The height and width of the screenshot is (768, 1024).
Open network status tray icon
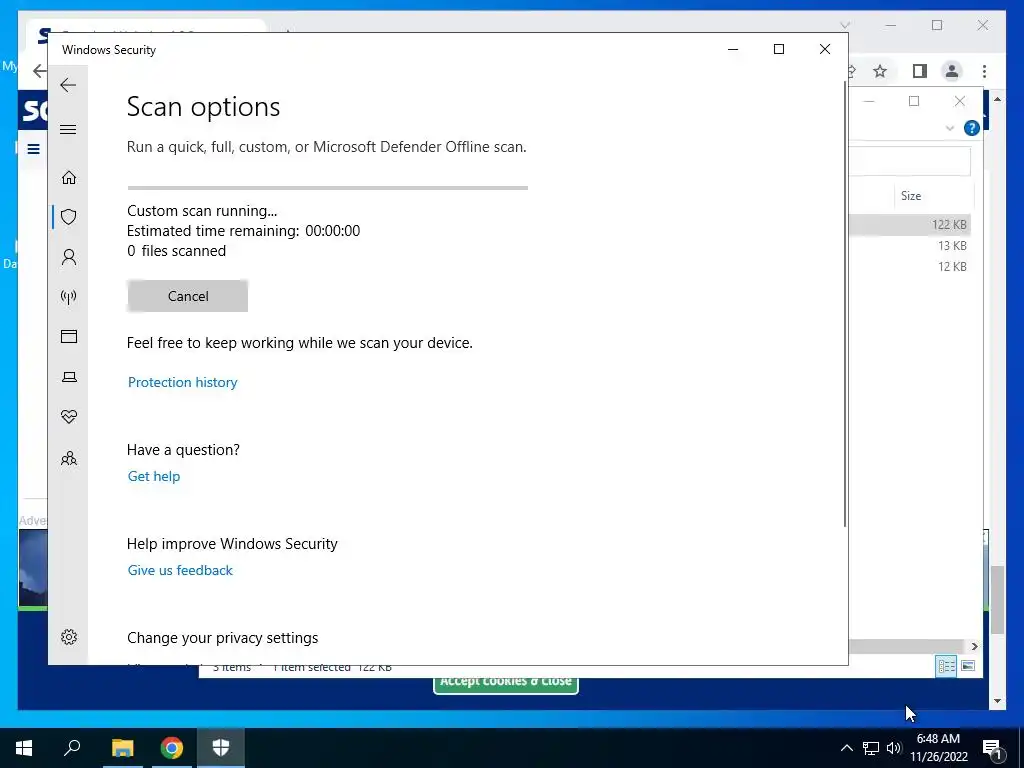871,748
